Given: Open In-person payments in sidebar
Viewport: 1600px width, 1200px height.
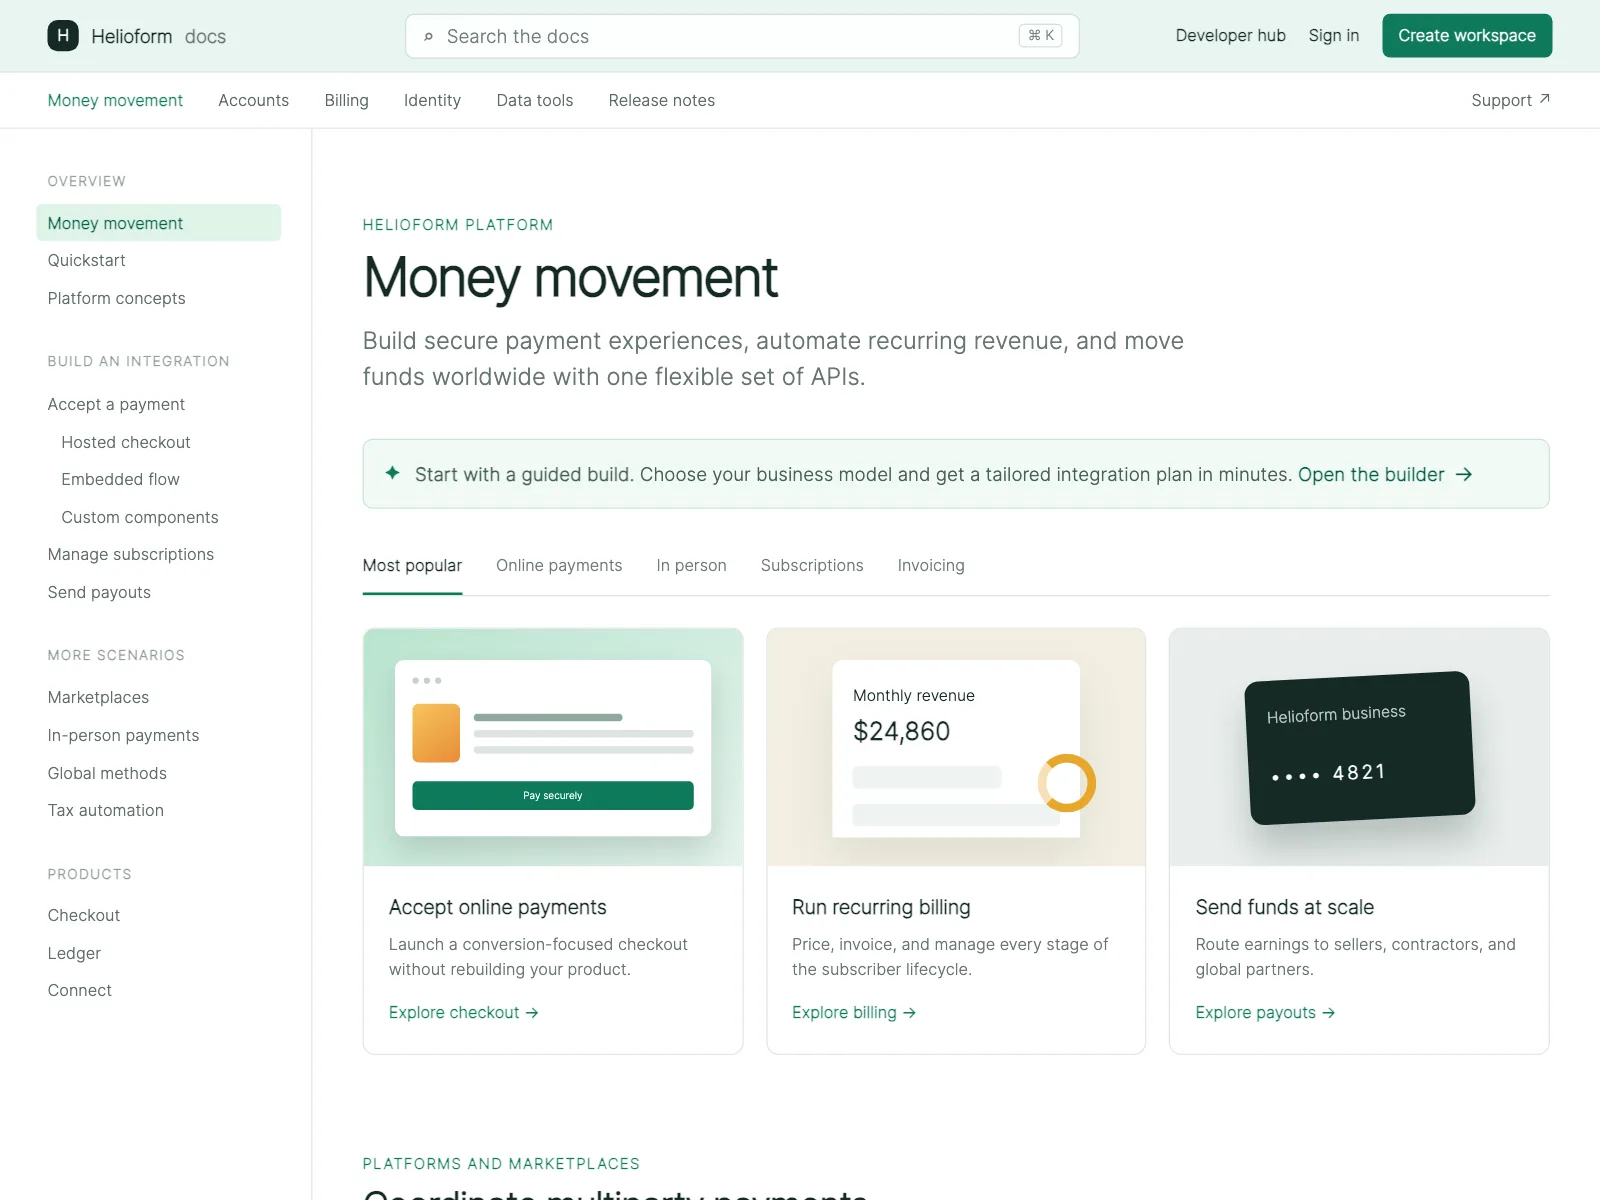Looking at the screenshot, I should (123, 735).
